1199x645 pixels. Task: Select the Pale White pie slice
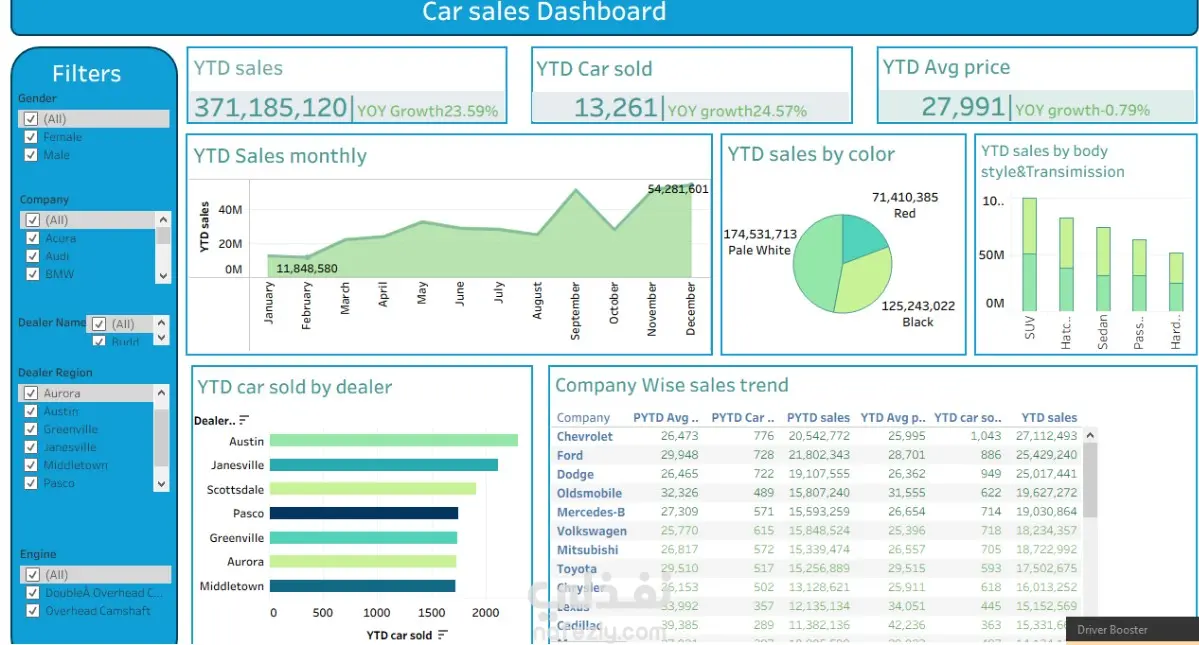pyautogui.click(x=815, y=264)
